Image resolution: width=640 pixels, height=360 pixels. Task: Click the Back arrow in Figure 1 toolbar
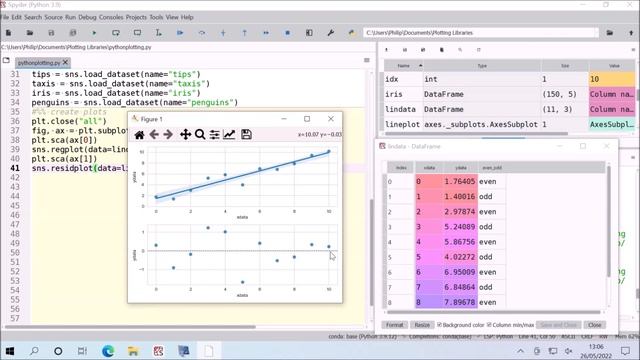(x=154, y=135)
